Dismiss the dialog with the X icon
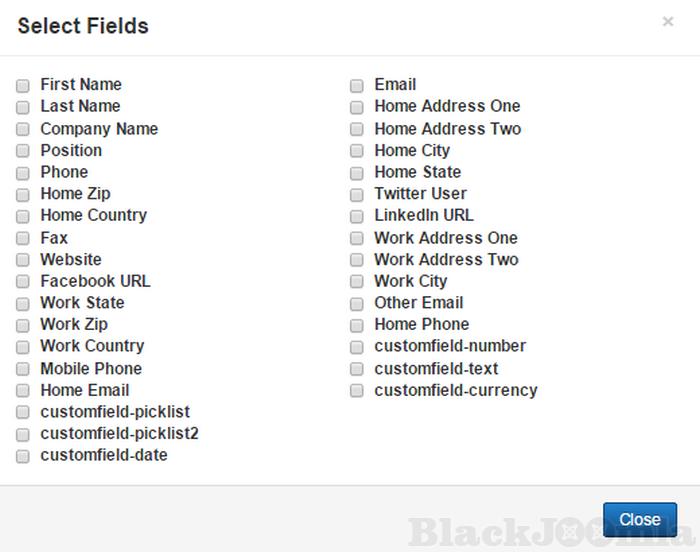 pos(668,21)
